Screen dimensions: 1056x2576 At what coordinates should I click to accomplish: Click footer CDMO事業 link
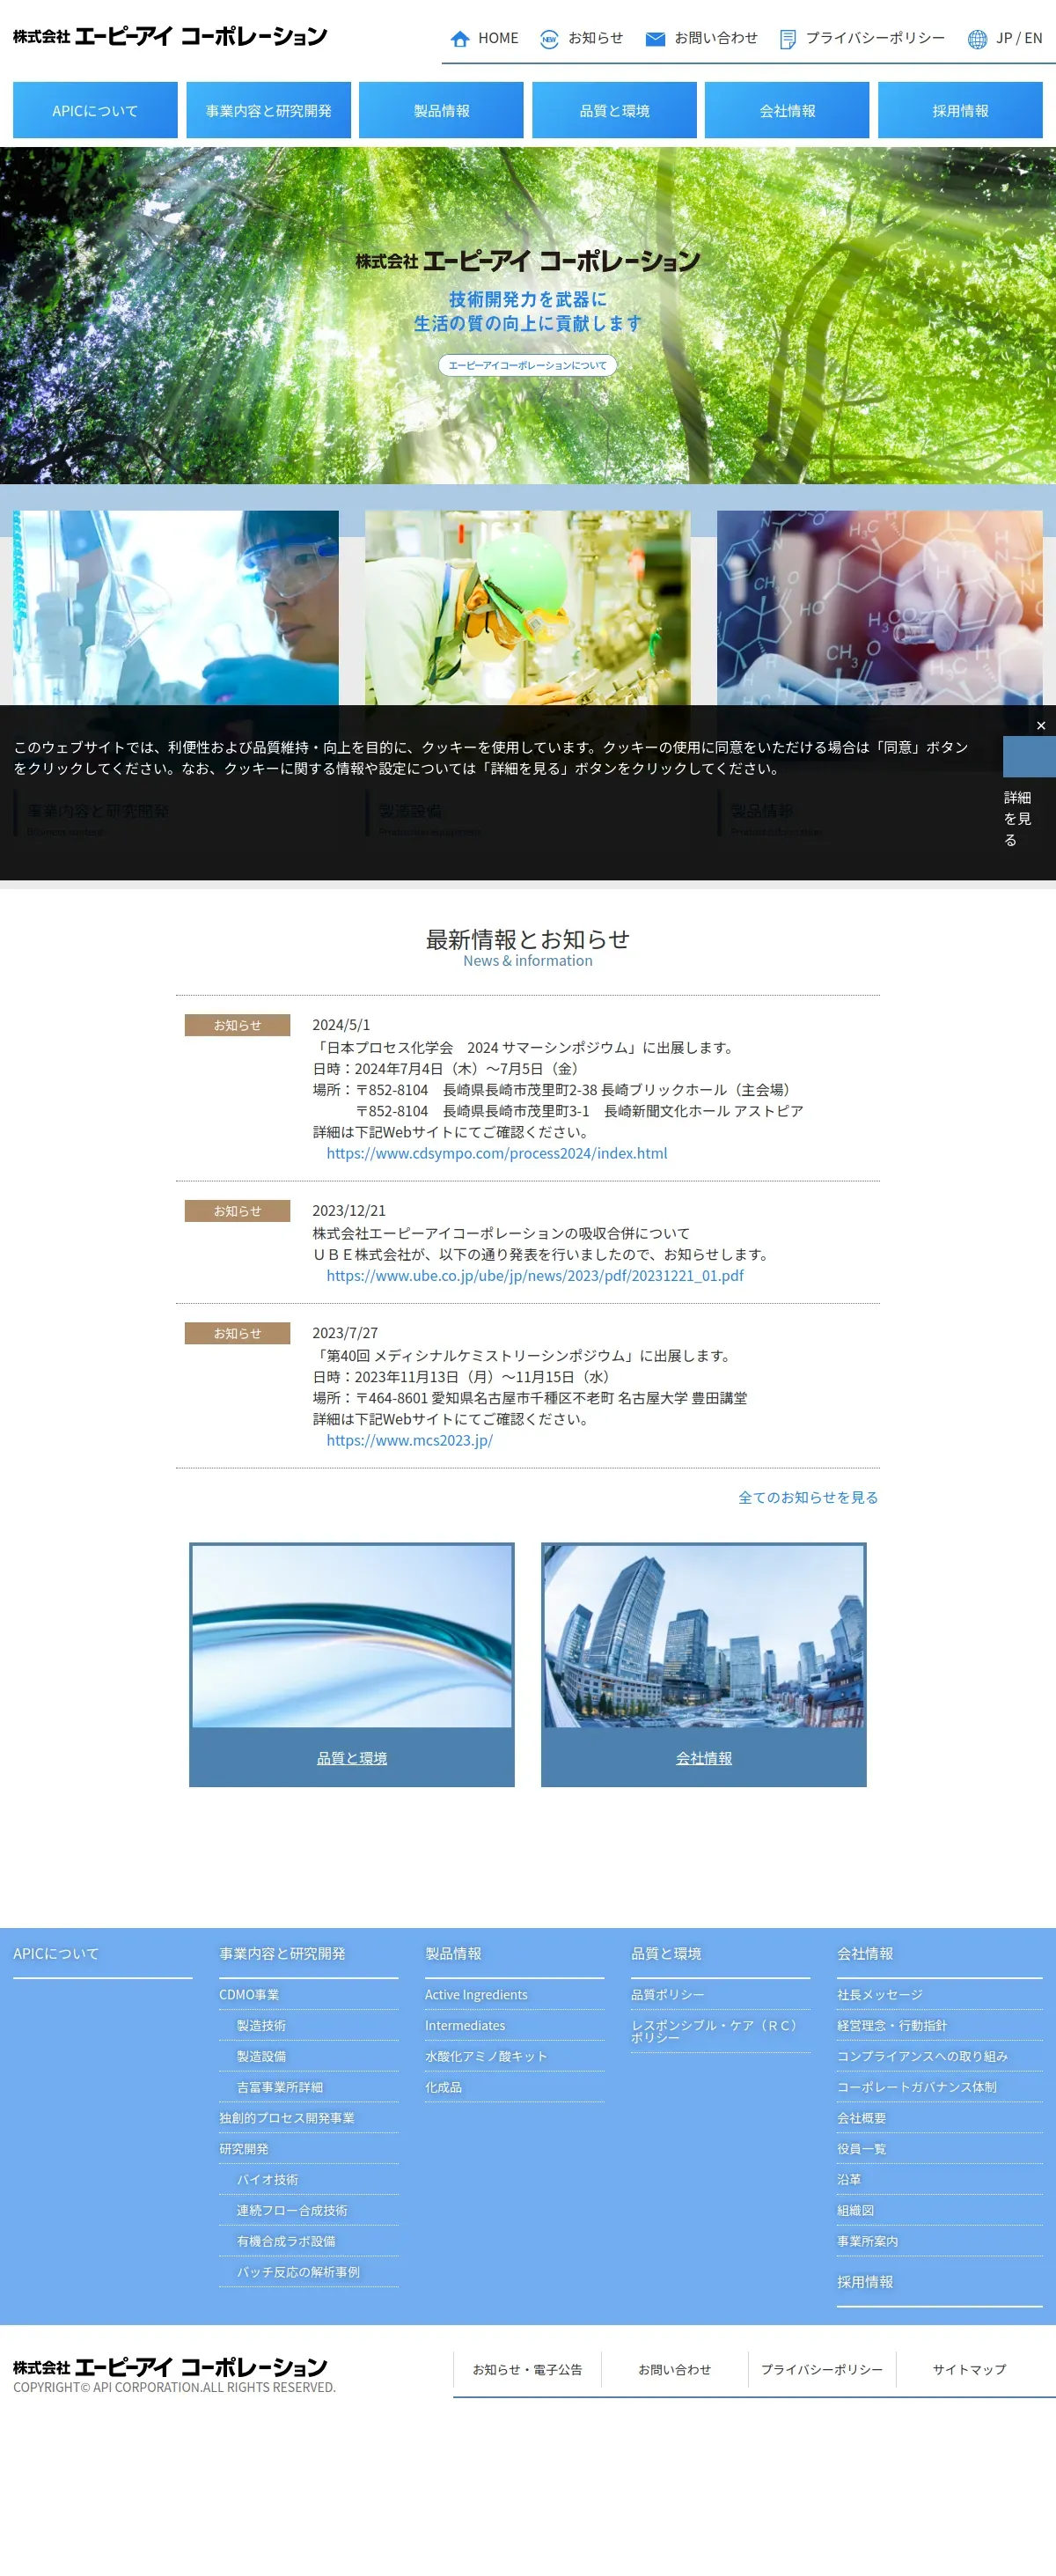pos(249,1995)
